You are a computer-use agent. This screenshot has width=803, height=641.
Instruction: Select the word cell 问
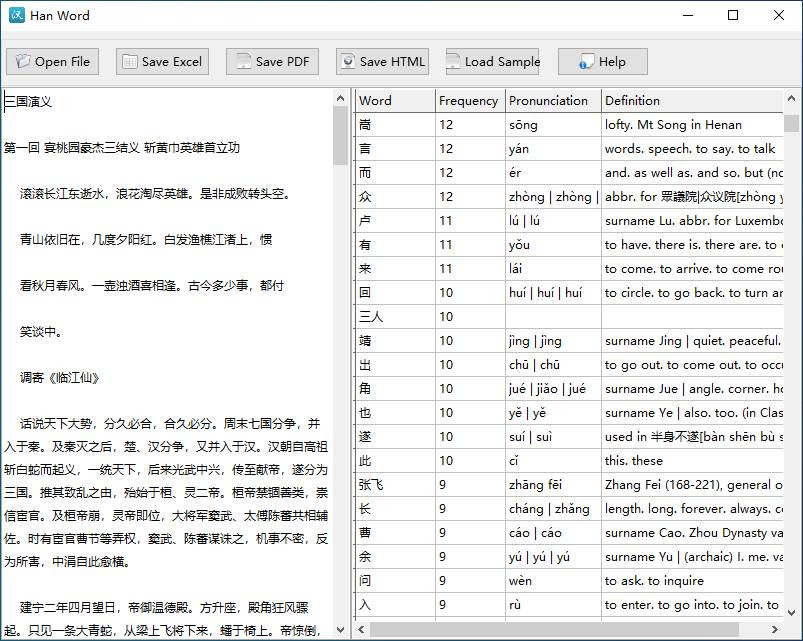point(394,581)
